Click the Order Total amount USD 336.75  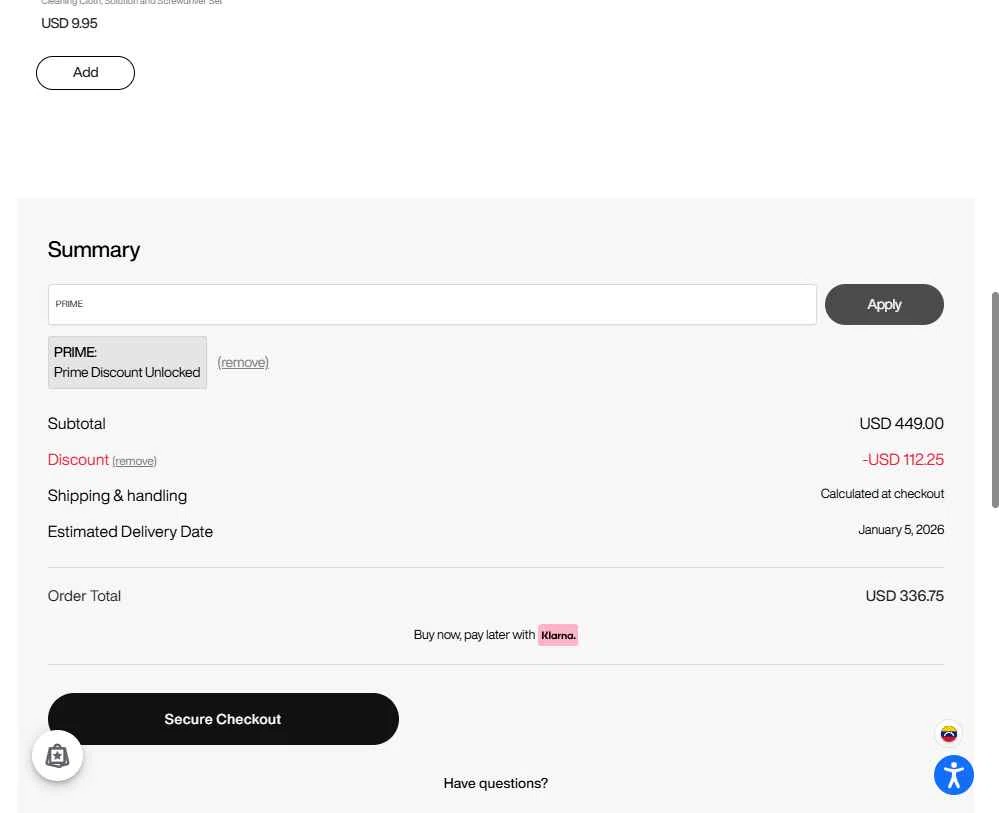tap(904, 596)
